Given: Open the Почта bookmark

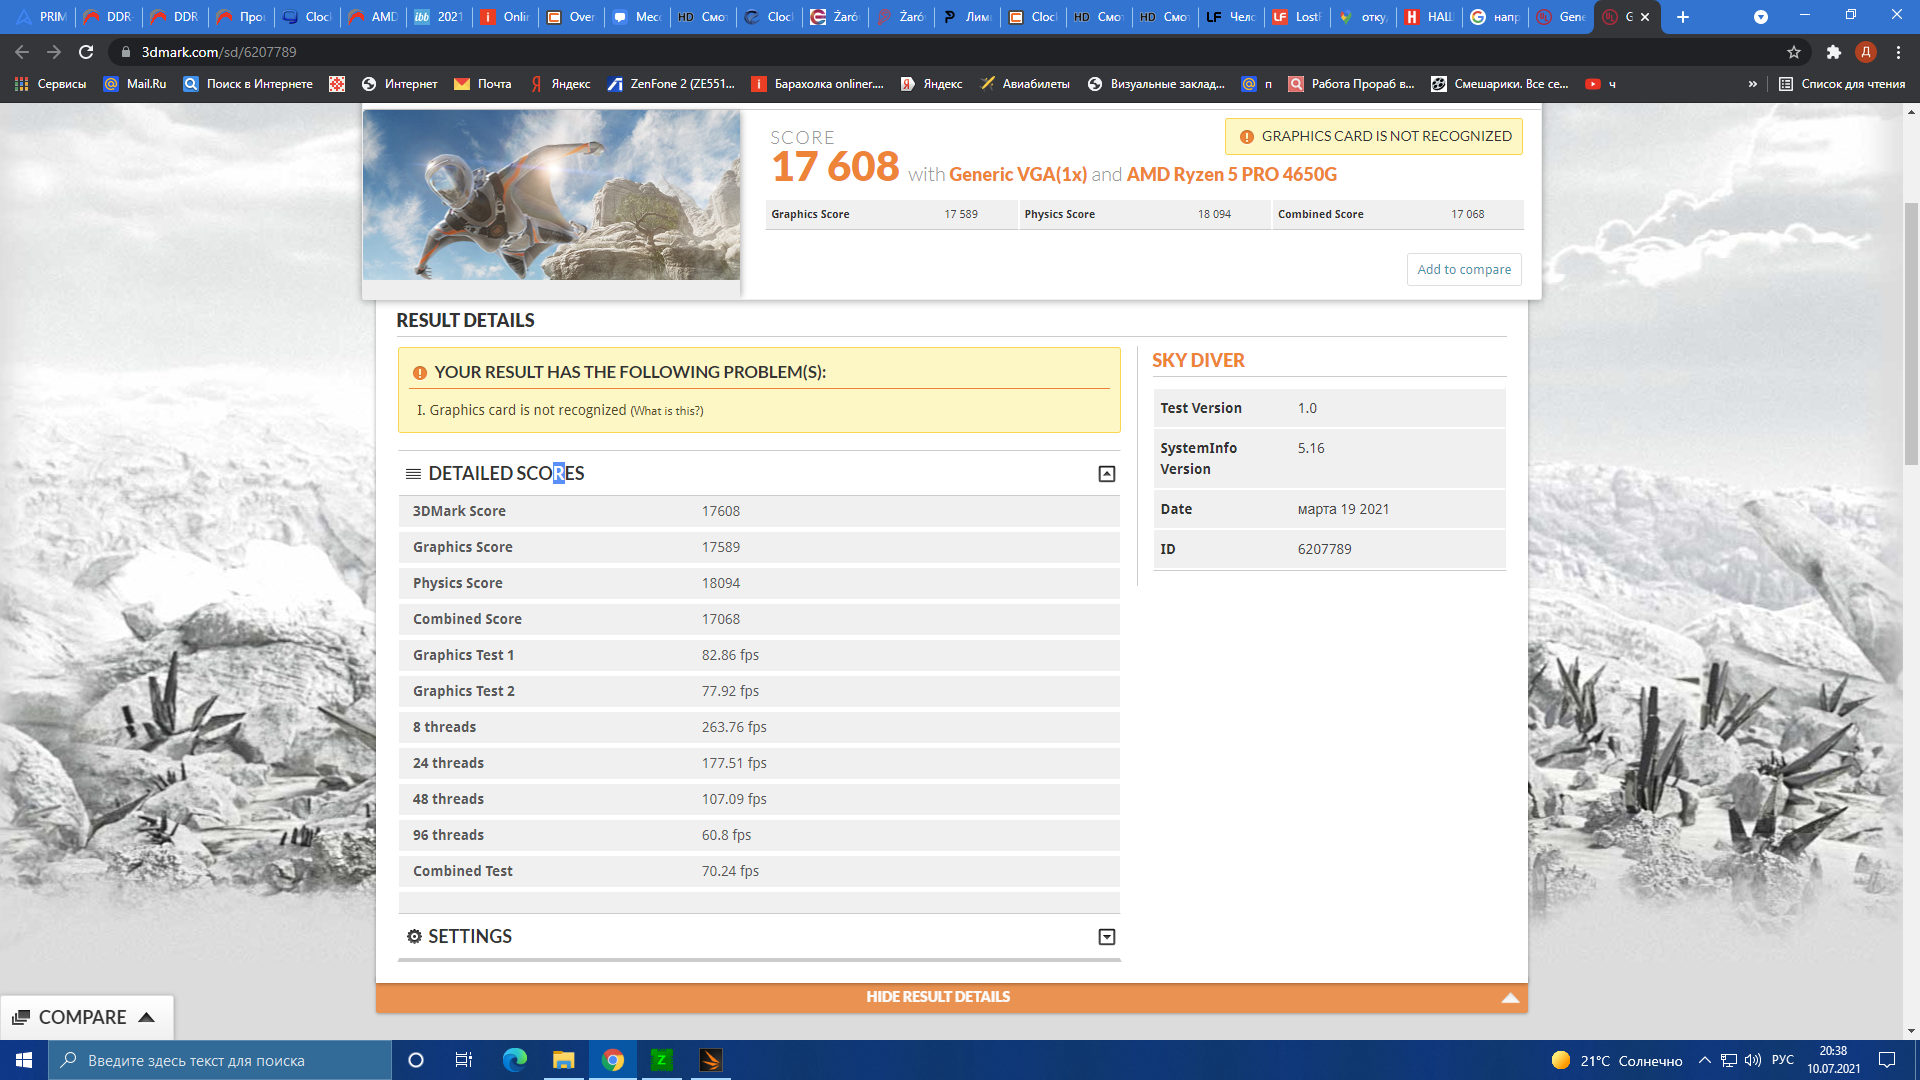Looking at the screenshot, I should (x=482, y=84).
